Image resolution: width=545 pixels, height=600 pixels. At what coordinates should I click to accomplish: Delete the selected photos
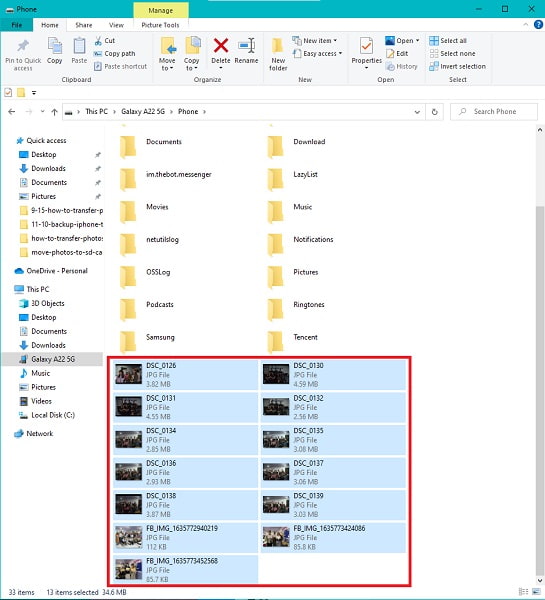point(221,51)
